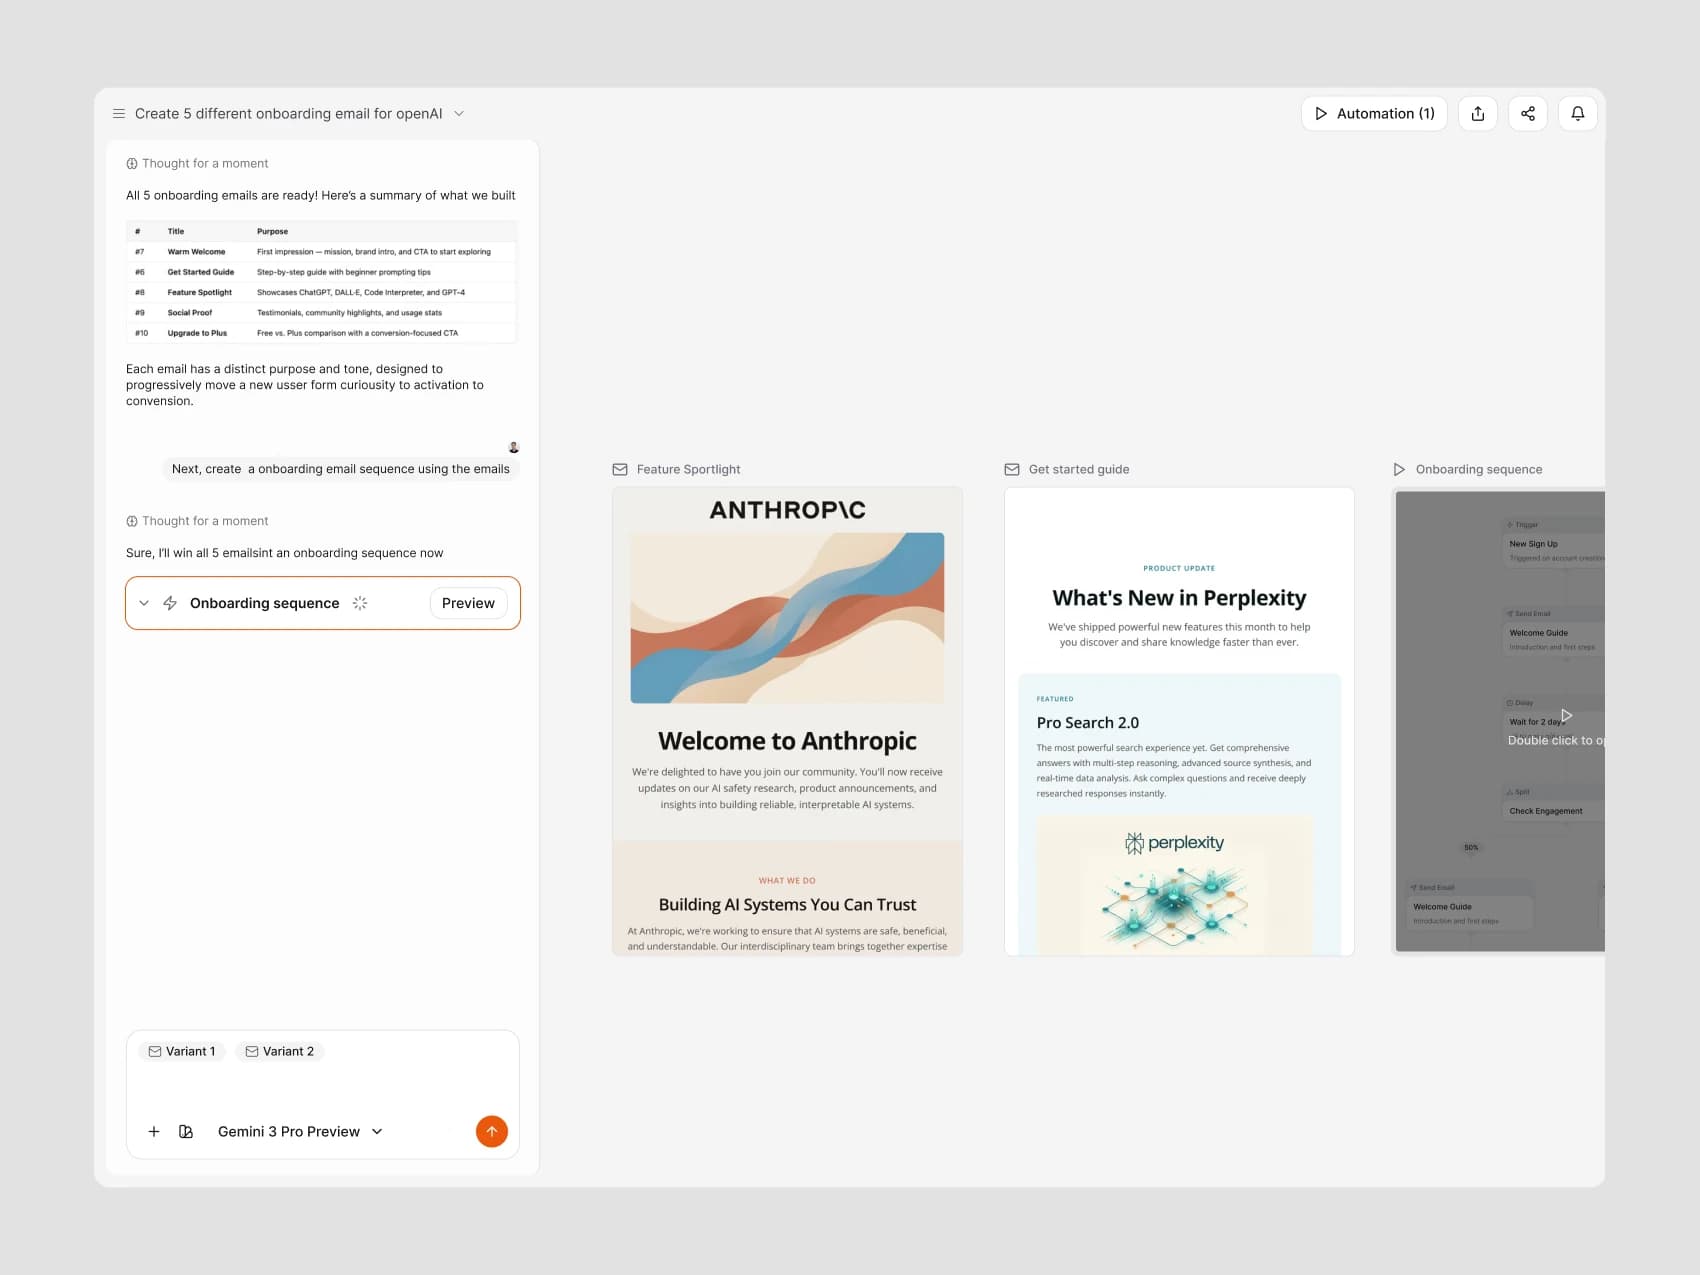Click the lightning bolt icon on sequence card
1700x1275 pixels.
point(170,603)
